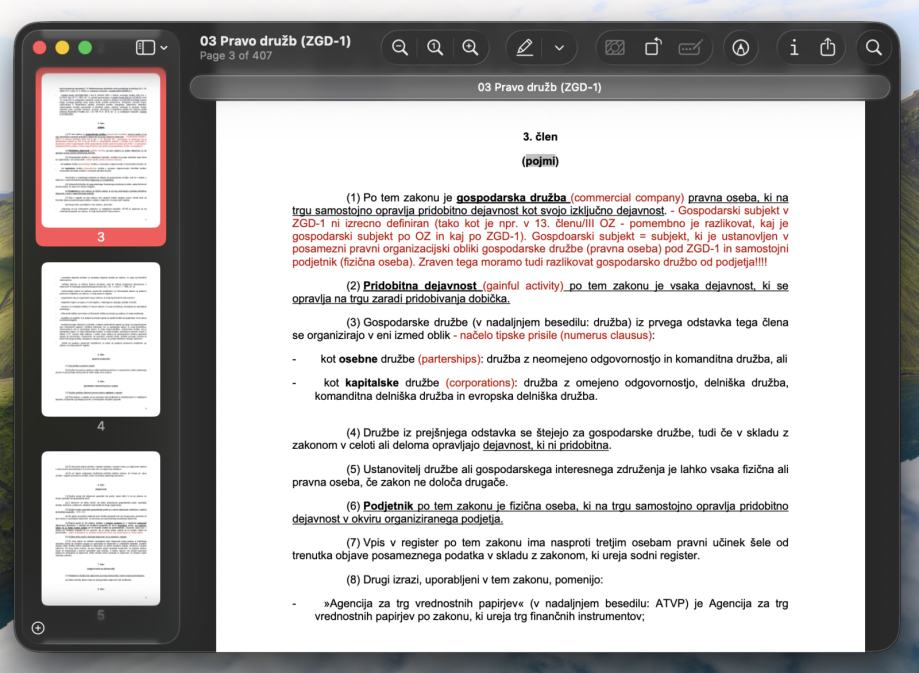
Task: Click the page number label '3' in sidebar
Action: 101,237
